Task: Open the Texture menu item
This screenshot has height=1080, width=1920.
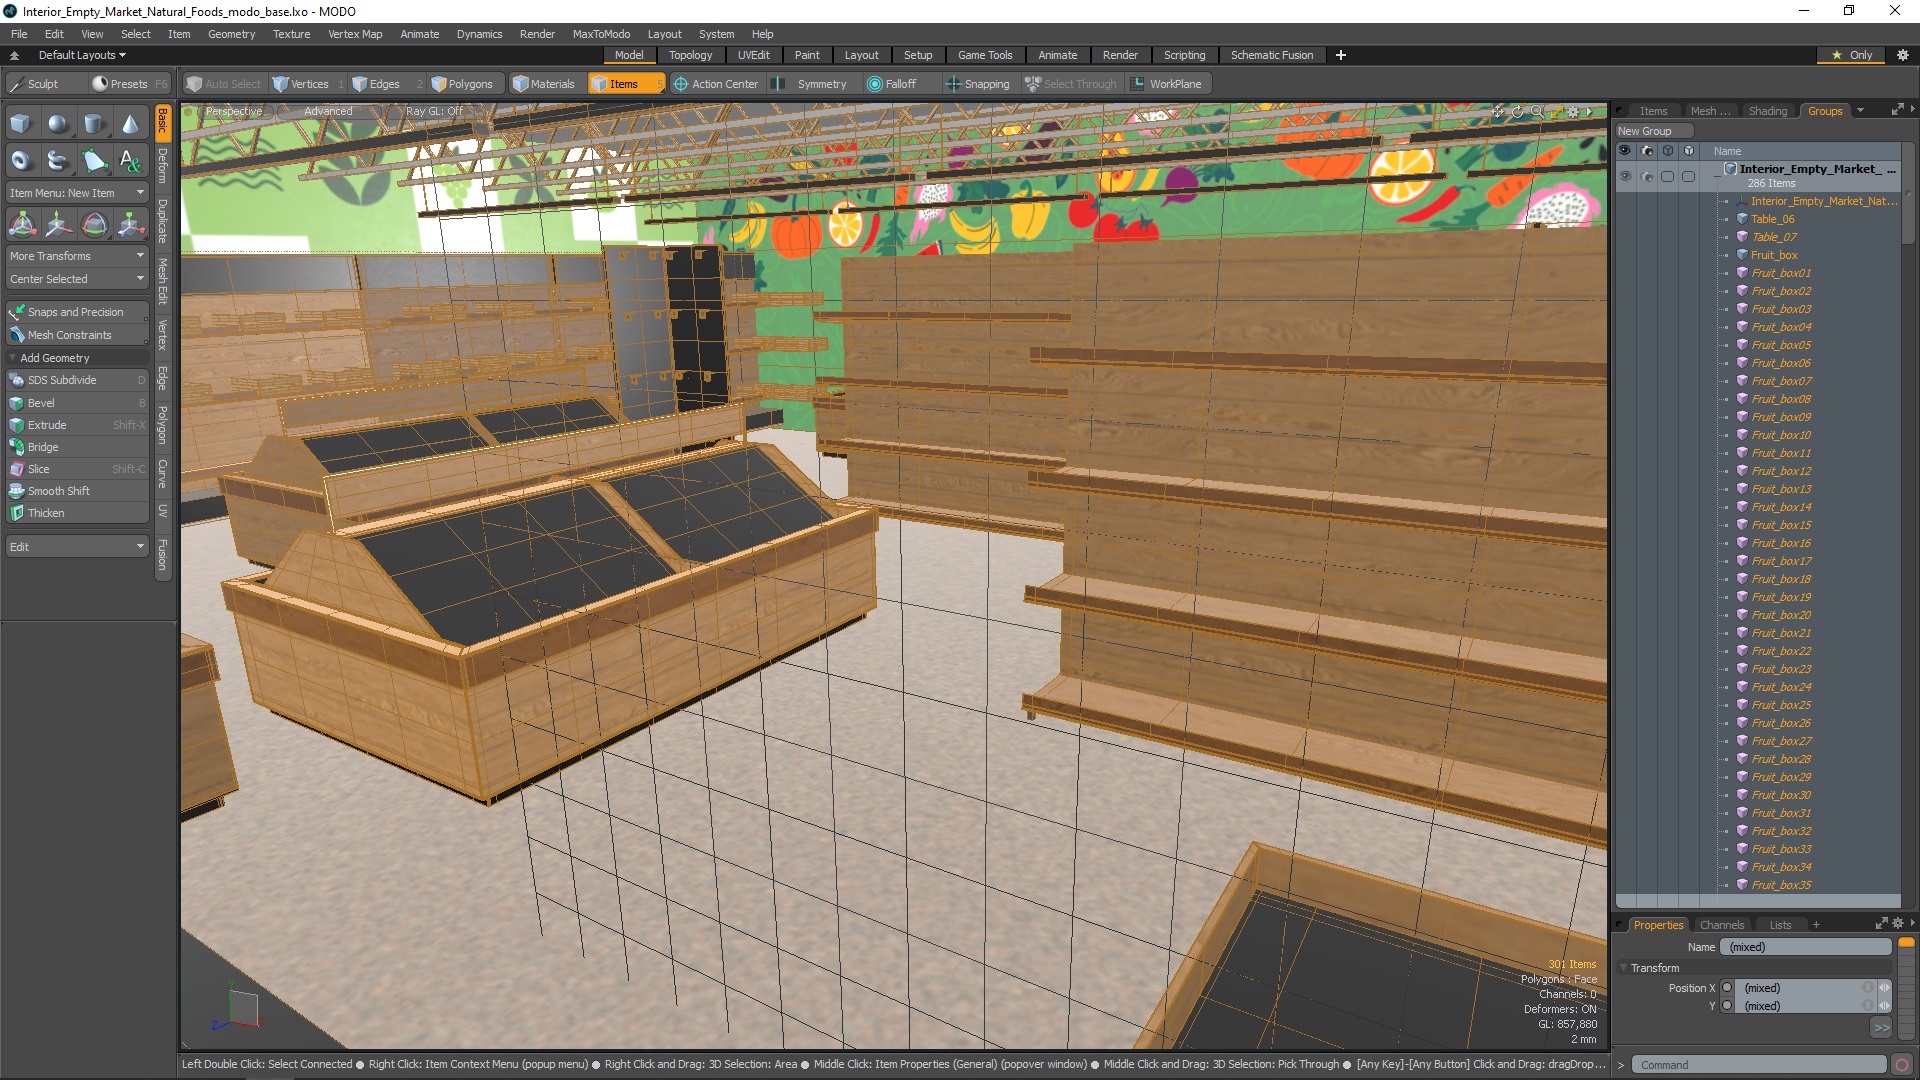Action: pyautogui.click(x=291, y=33)
